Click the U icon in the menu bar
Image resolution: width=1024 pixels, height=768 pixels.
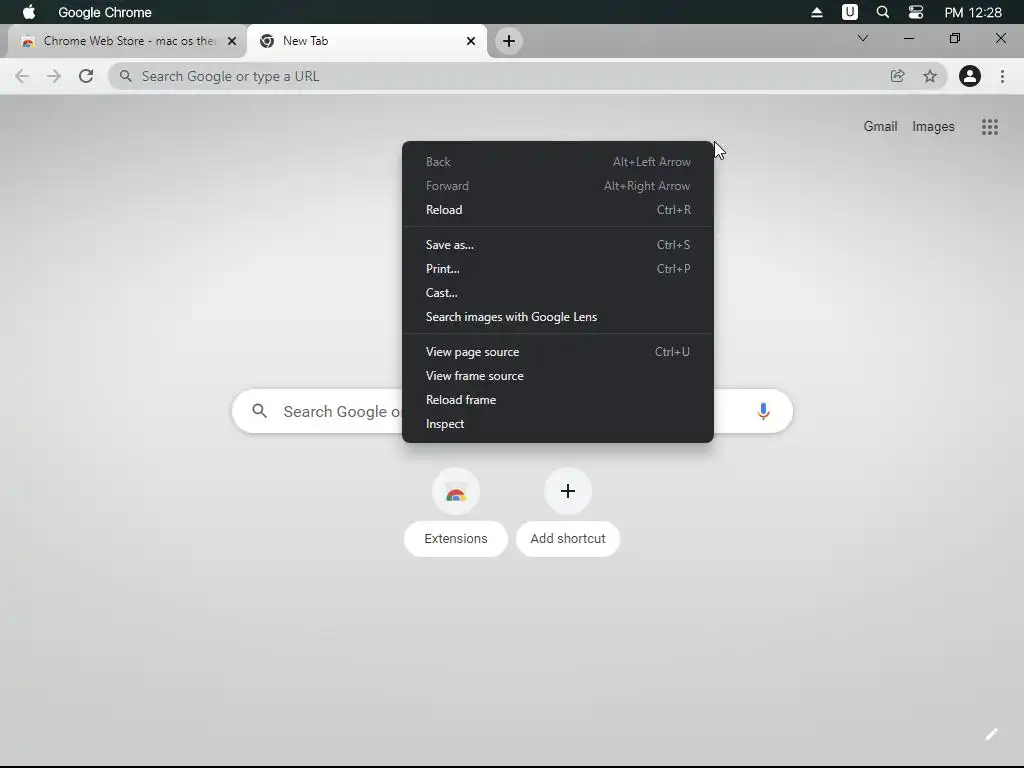(850, 12)
